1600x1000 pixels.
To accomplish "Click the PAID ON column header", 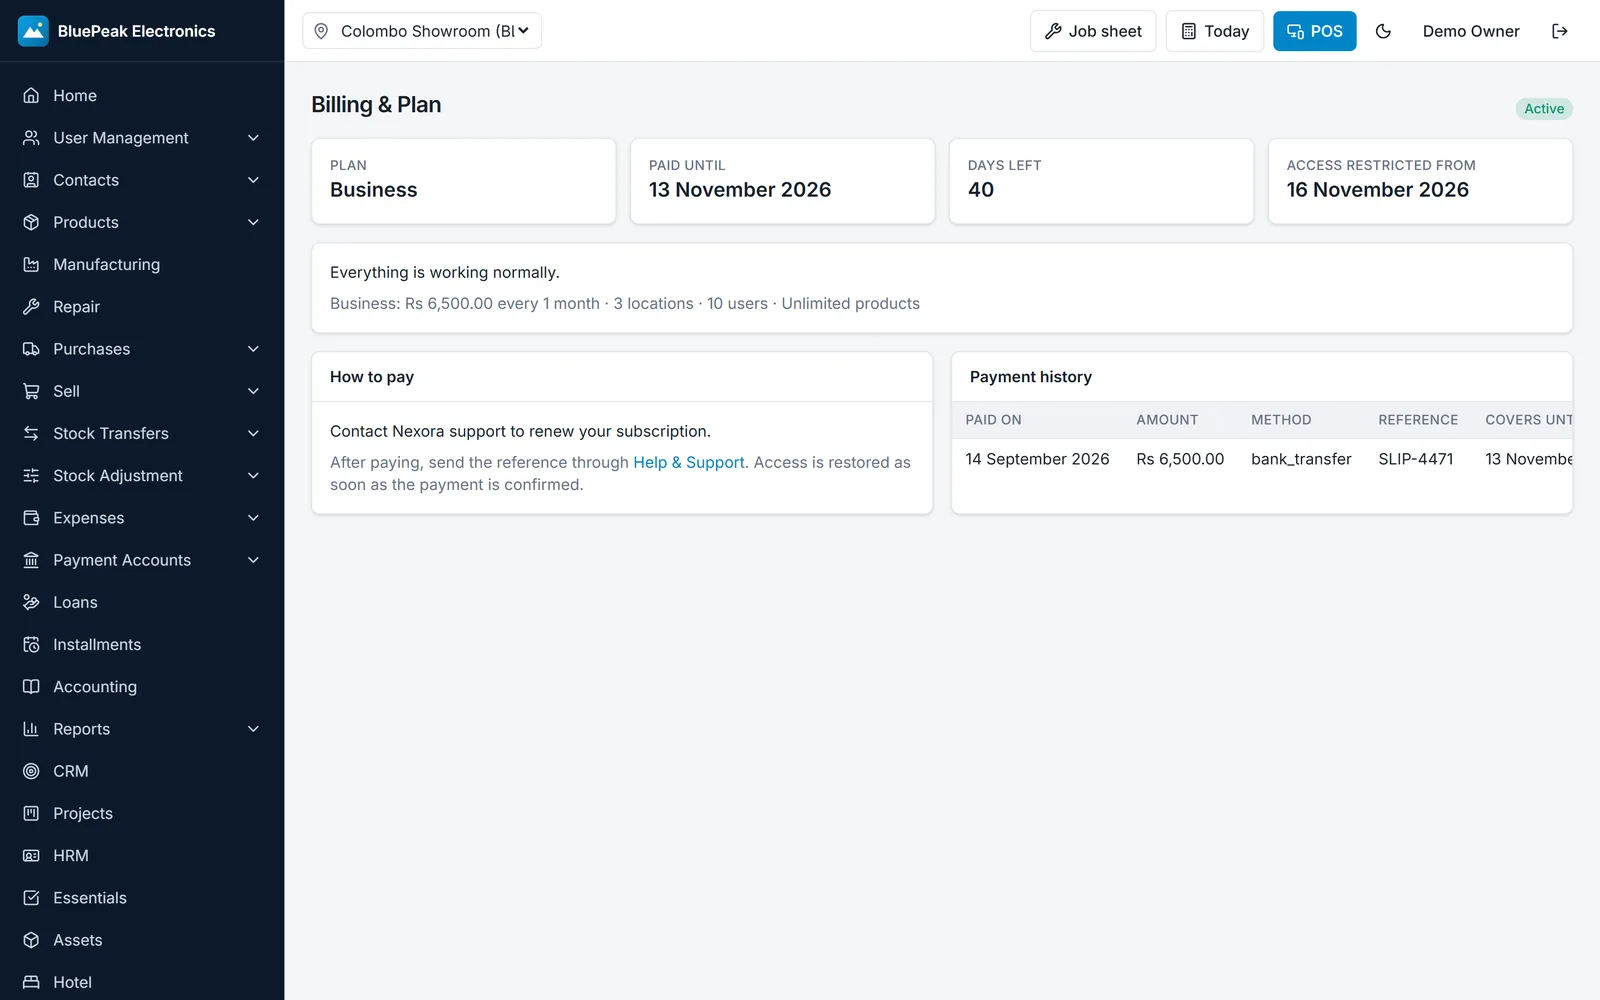I will pyautogui.click(x=993, y=420).
